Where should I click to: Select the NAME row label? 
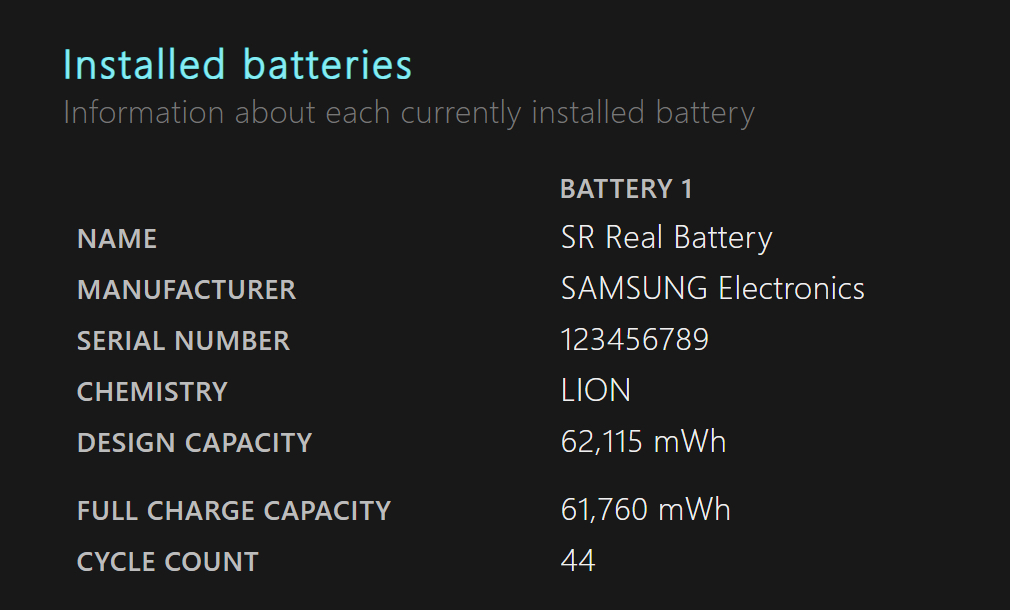117,240
